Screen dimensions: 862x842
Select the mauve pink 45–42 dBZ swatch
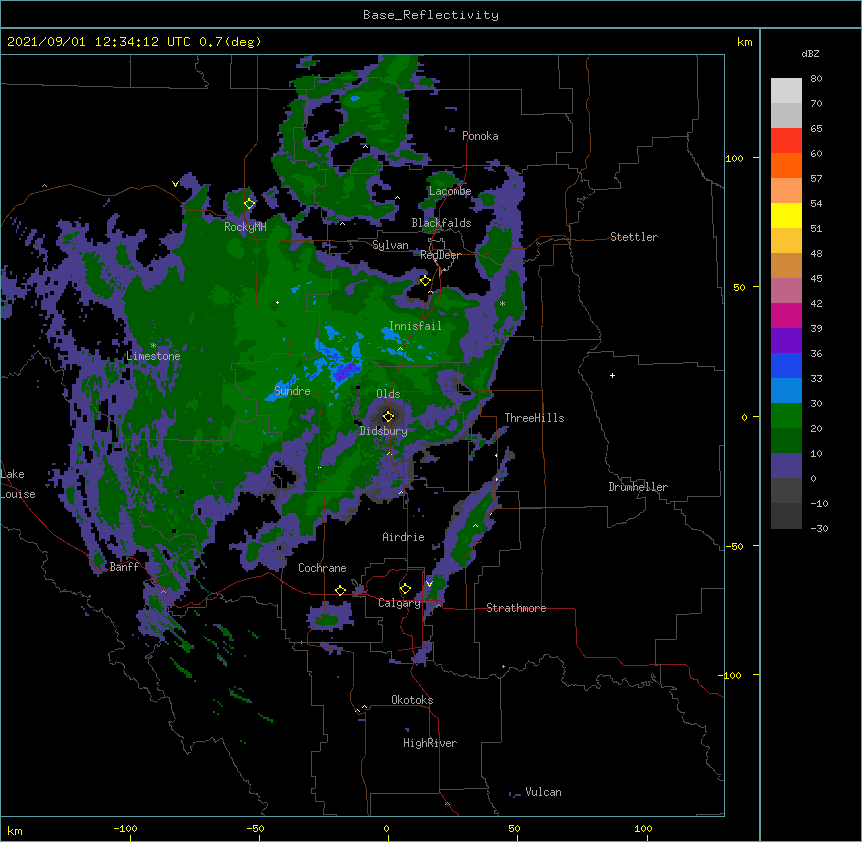786,291
